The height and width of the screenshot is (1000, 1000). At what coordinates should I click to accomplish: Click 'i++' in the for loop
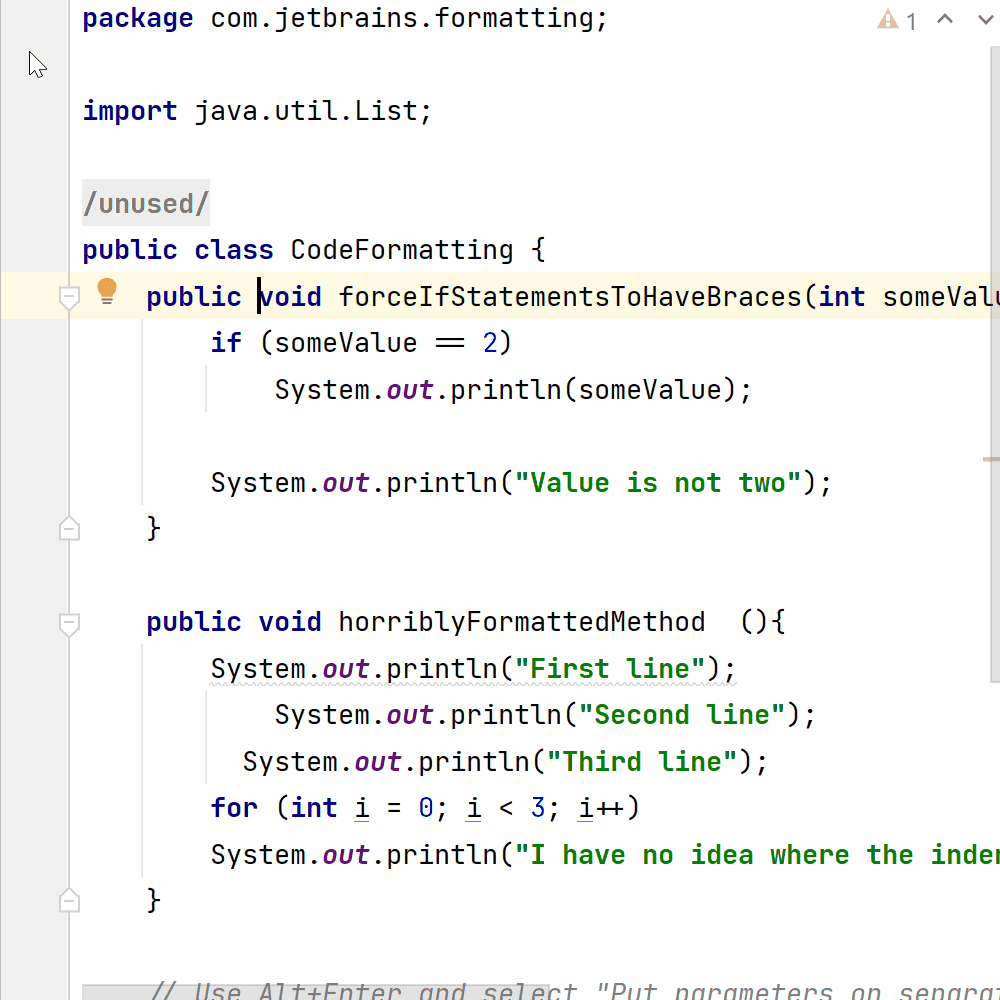click(x=601, y=807)
